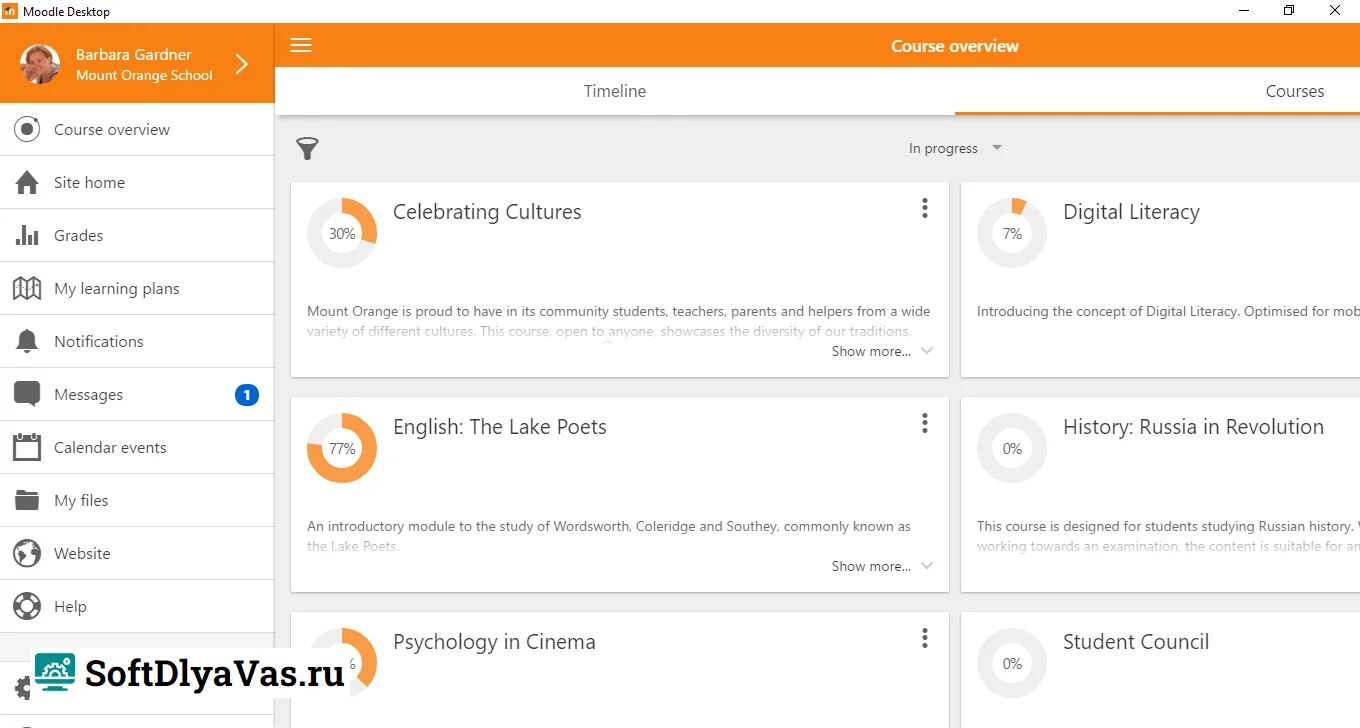Open English: The Lake Poets course
1360x728 pixels.
[500, 427]
